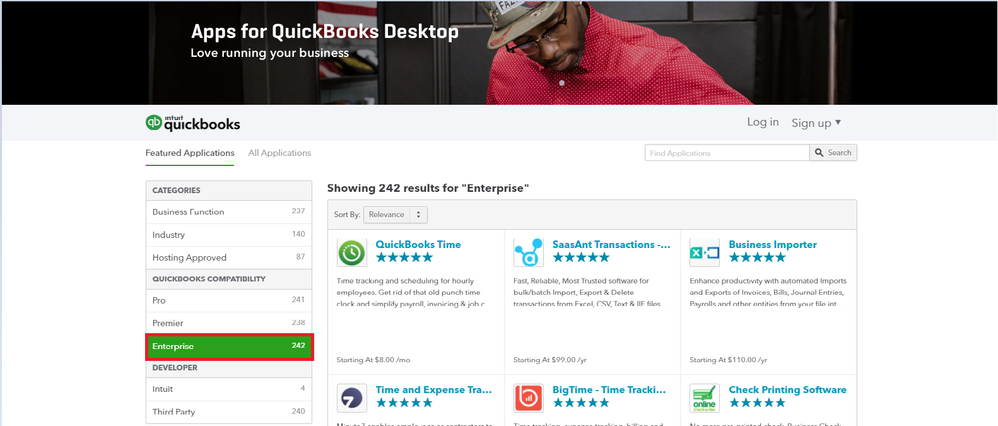Screen dimensions: 998x426
Task: Click the Intuit QuickBooks logo
Action: point(193,123)
